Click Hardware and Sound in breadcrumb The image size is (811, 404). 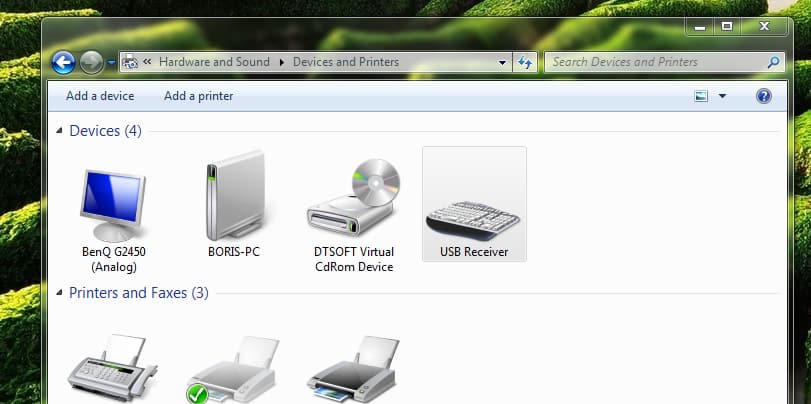213,62
